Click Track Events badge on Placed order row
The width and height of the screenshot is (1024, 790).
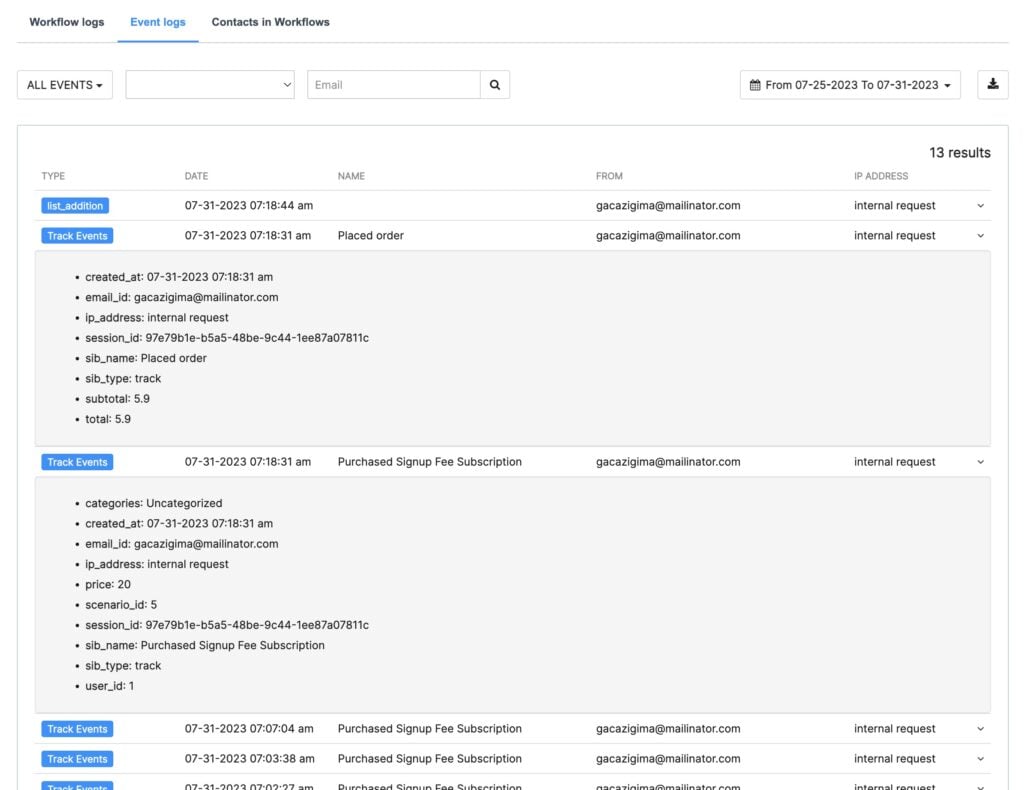click(x=77, y=236)
